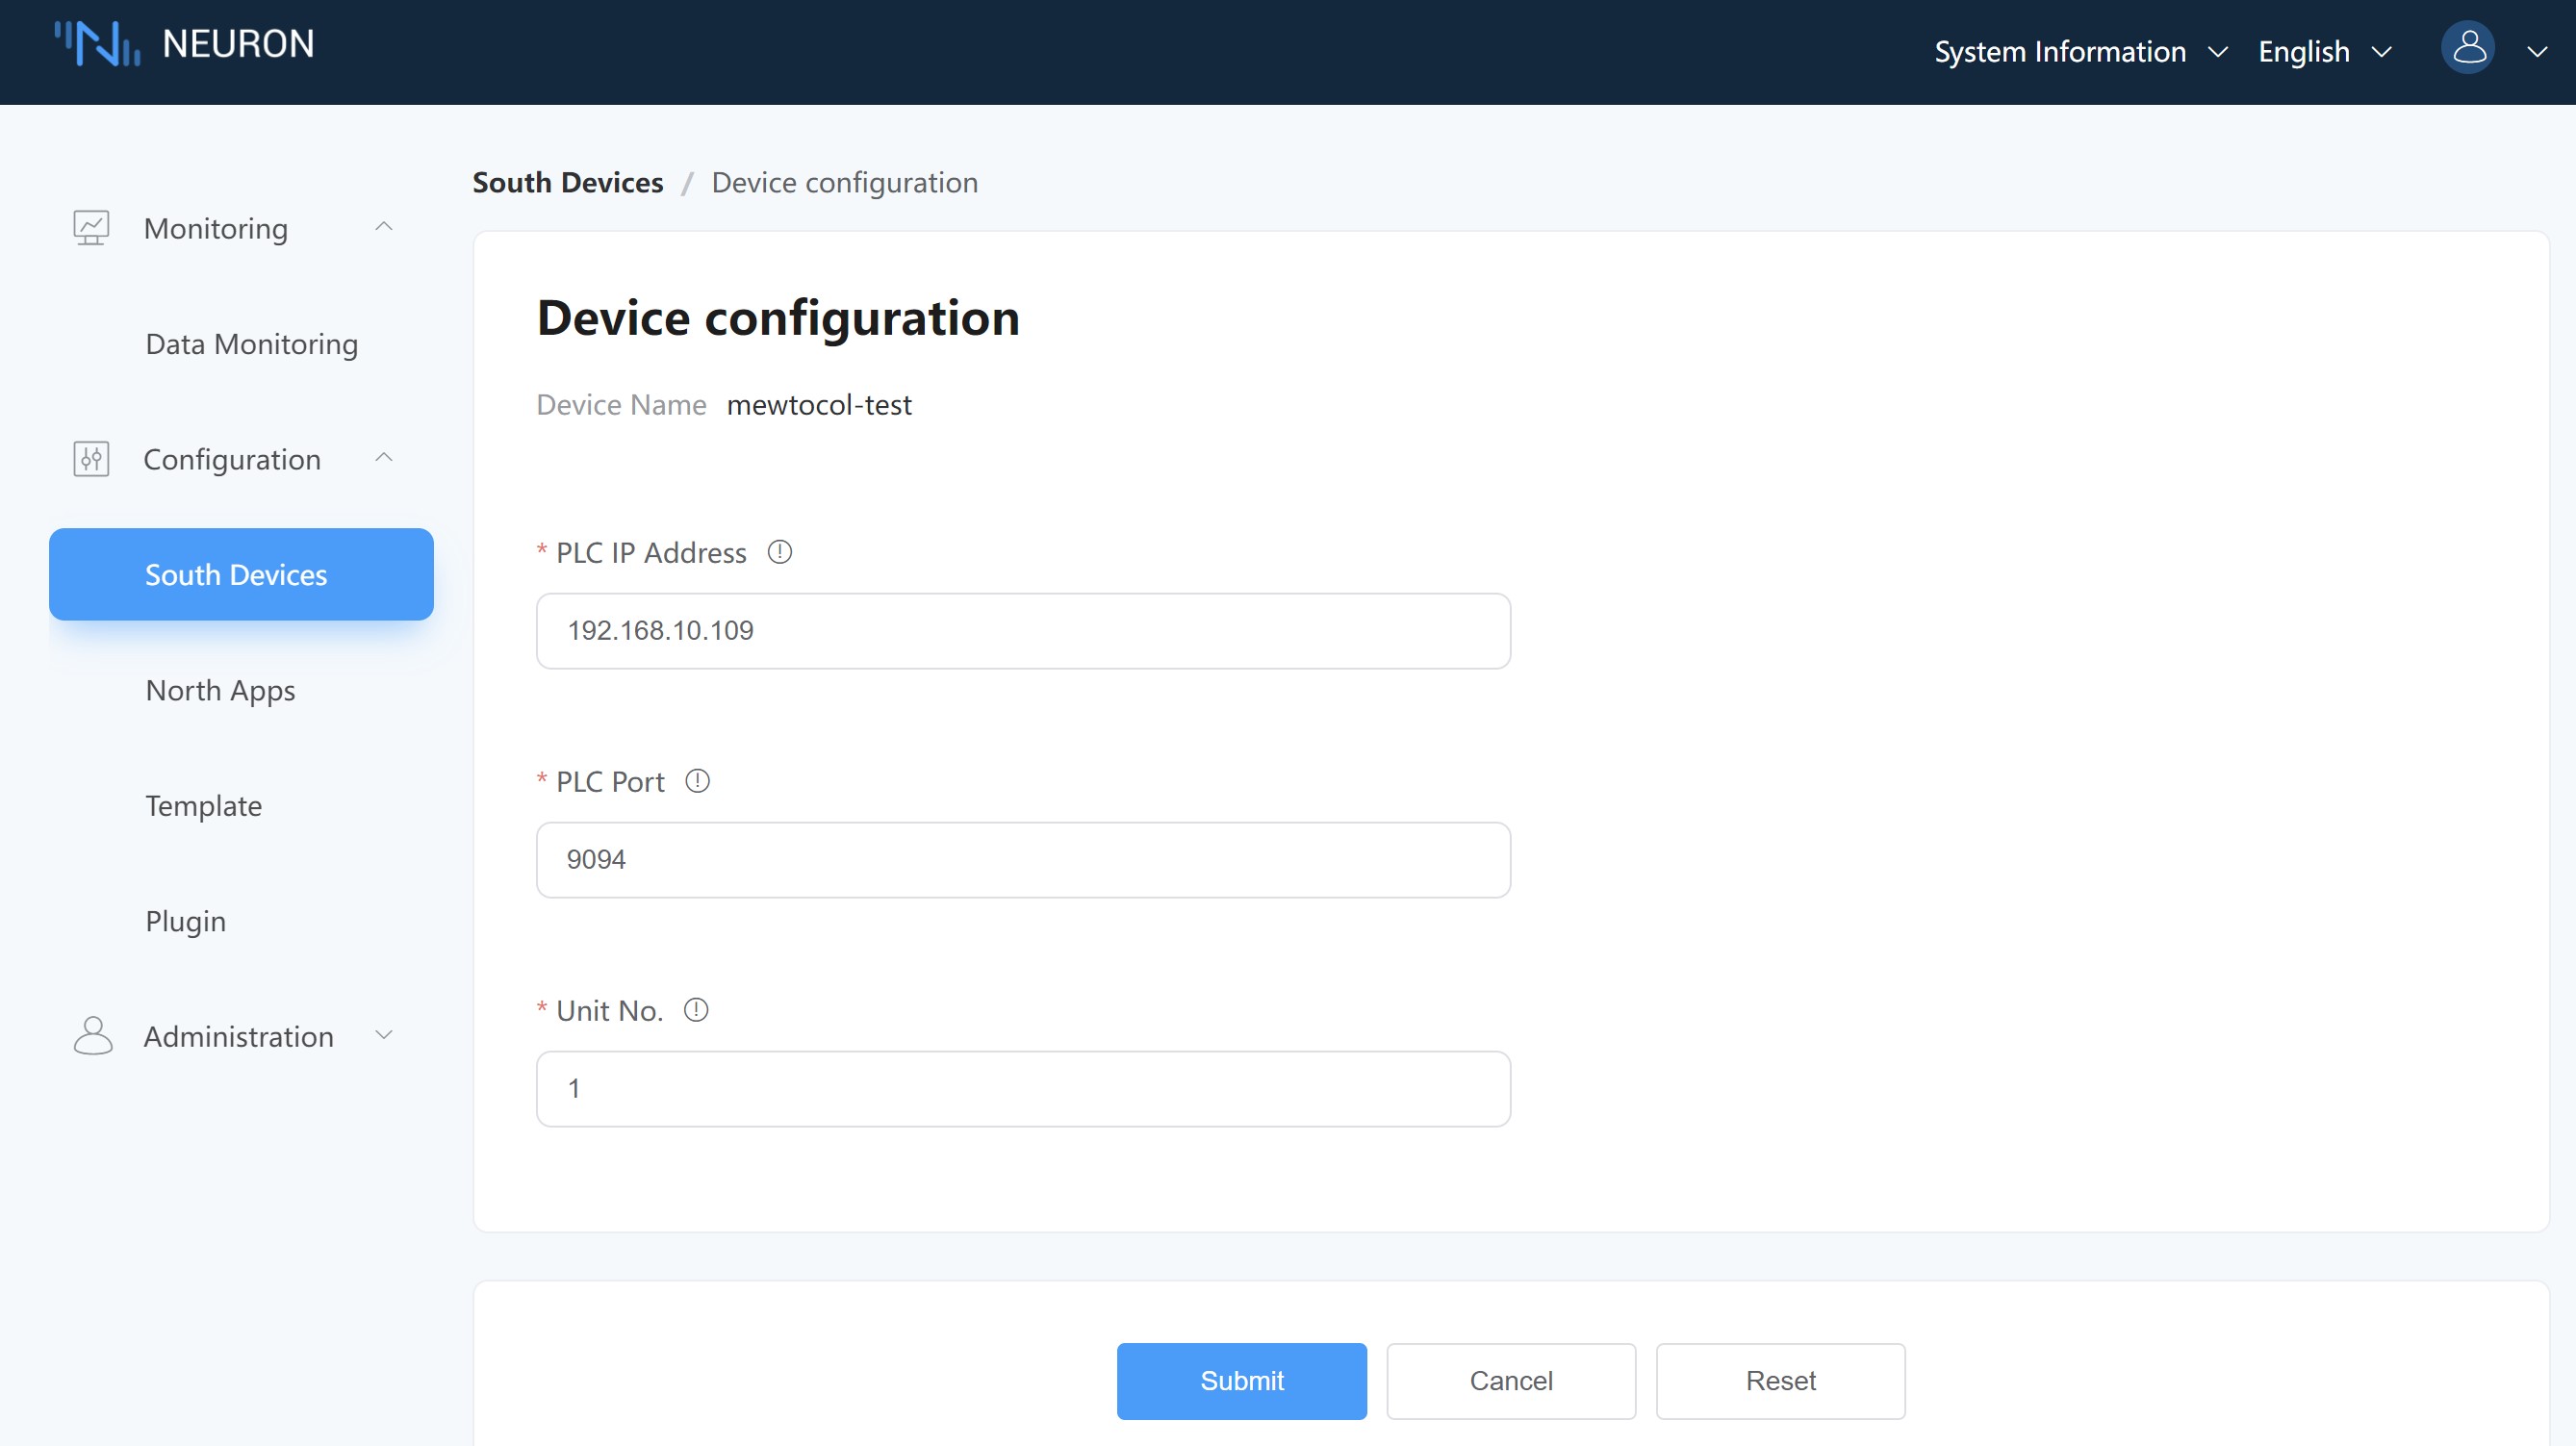Focus the PLC Port input field
This screenshot has height=1446, width=2576.
[x=1023, y=860]
